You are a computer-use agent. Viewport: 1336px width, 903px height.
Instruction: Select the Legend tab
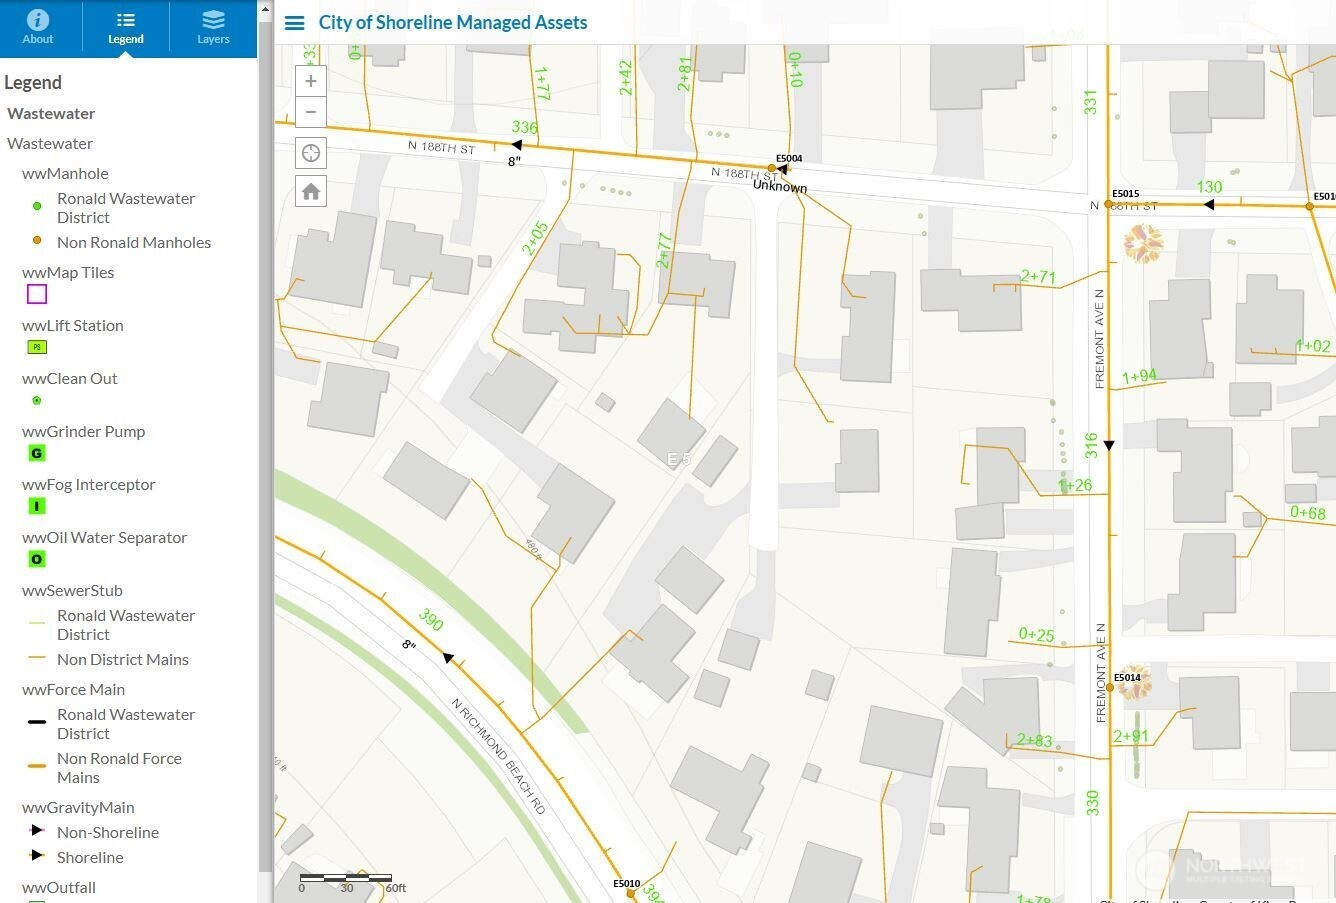(125, 28)
